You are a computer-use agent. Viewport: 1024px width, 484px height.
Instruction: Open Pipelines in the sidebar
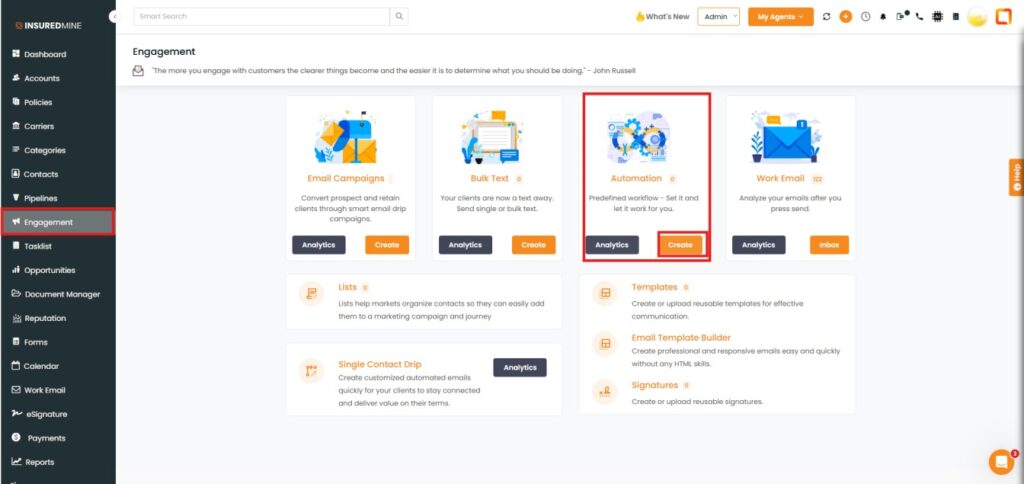click(46, 198)
